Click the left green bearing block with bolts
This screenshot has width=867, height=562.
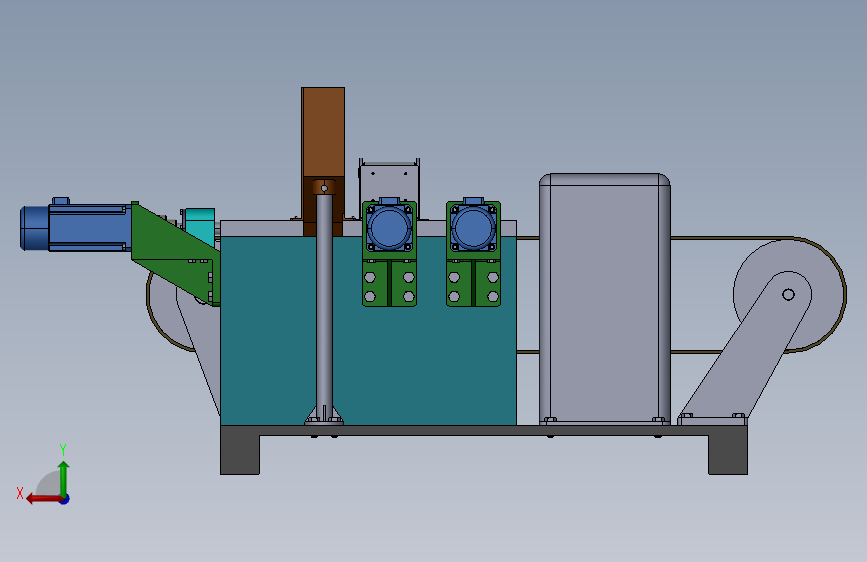[389, 283]
